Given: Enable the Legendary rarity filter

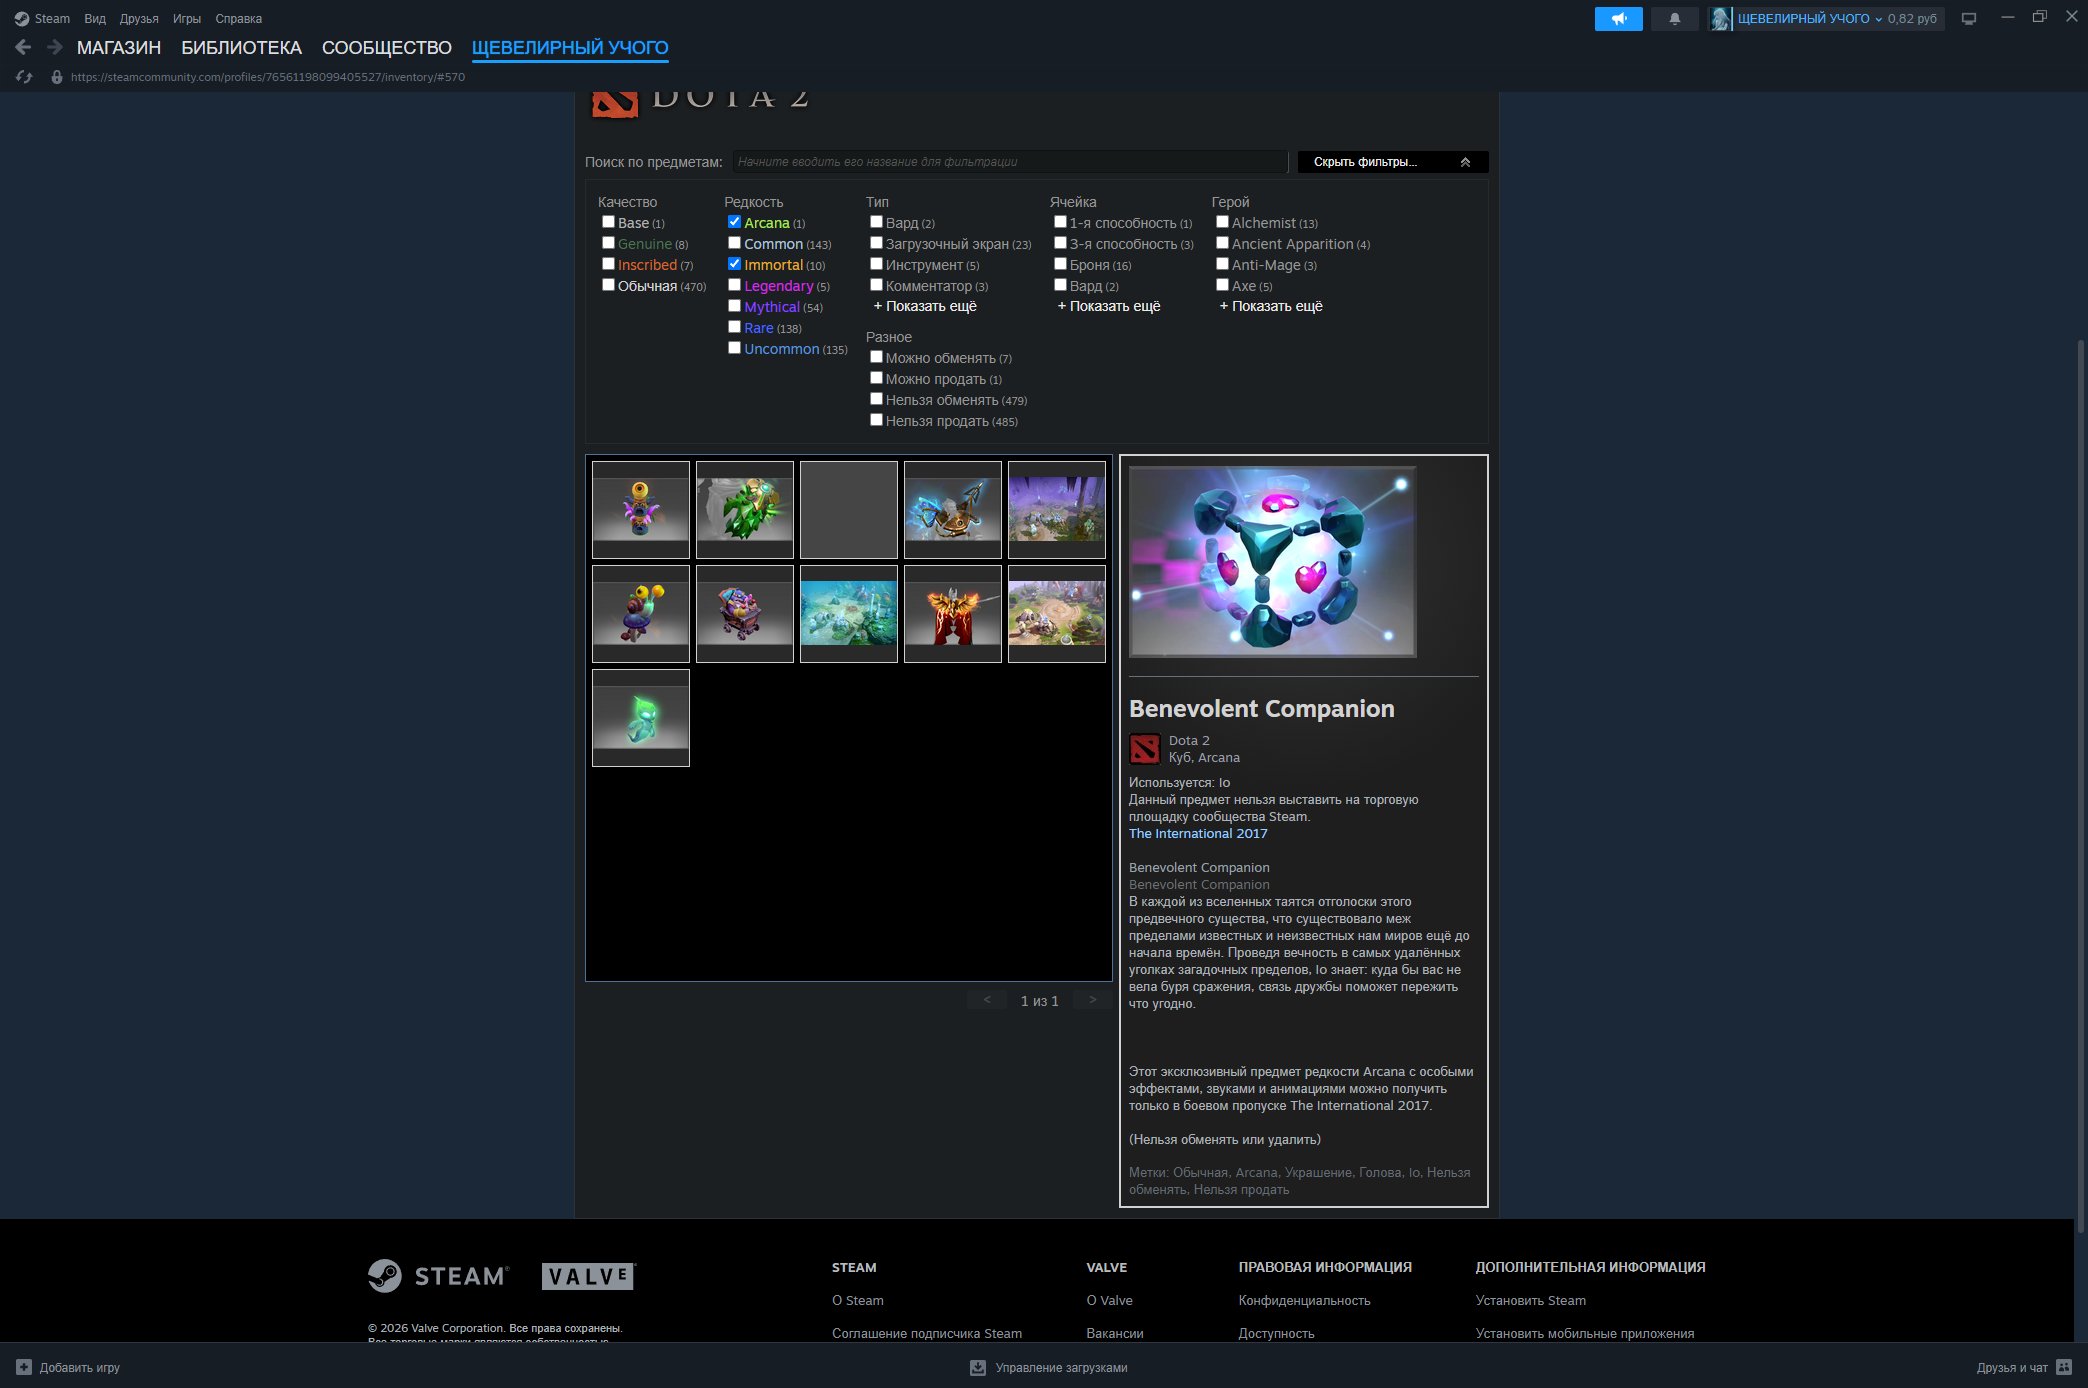Looking at the screenshot, I should [x=734, y=285].
